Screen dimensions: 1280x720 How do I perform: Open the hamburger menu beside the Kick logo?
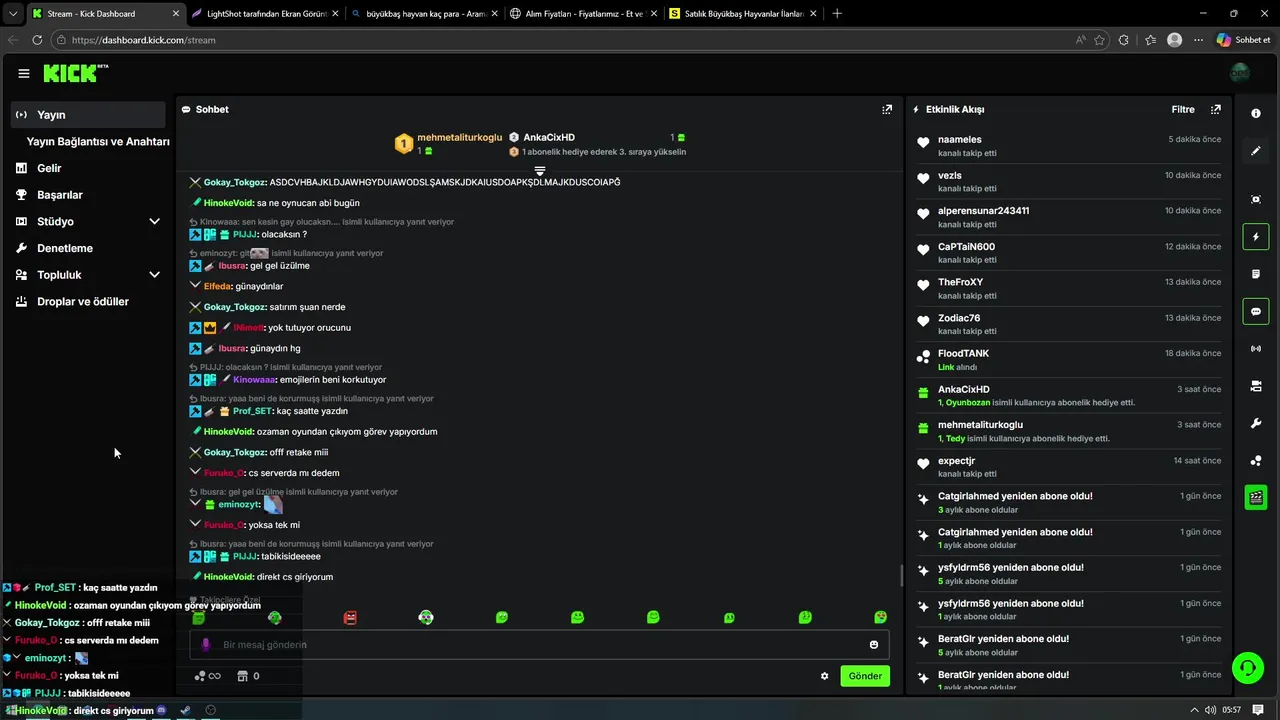click(24, 73)
